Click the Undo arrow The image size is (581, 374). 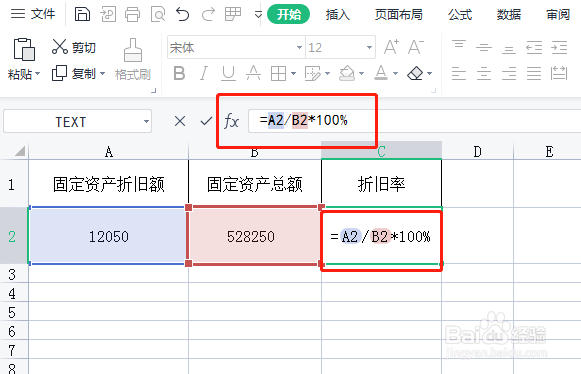point(183,15)
